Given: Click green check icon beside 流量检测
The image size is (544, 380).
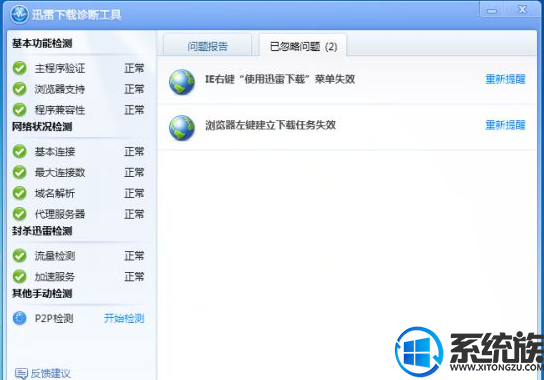Looking at the screenshot, I should pos(20,256).
